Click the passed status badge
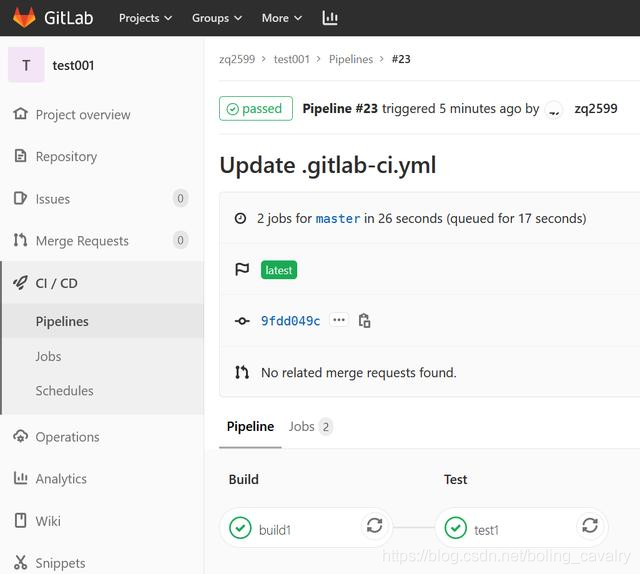Viewport: 640px width, 574px height. (x=256, y=109)
